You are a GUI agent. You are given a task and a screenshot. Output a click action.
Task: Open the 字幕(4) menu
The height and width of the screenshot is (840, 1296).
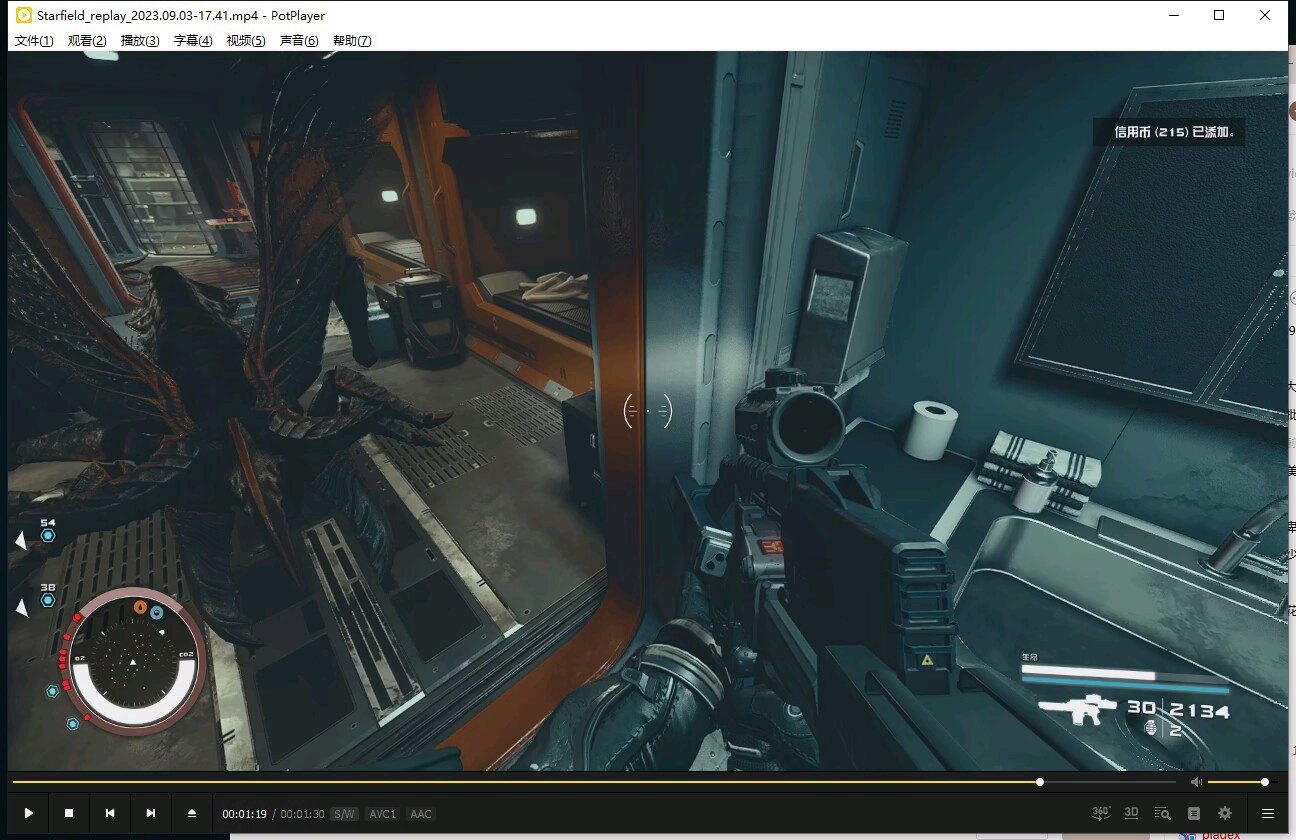coord(193,41)
